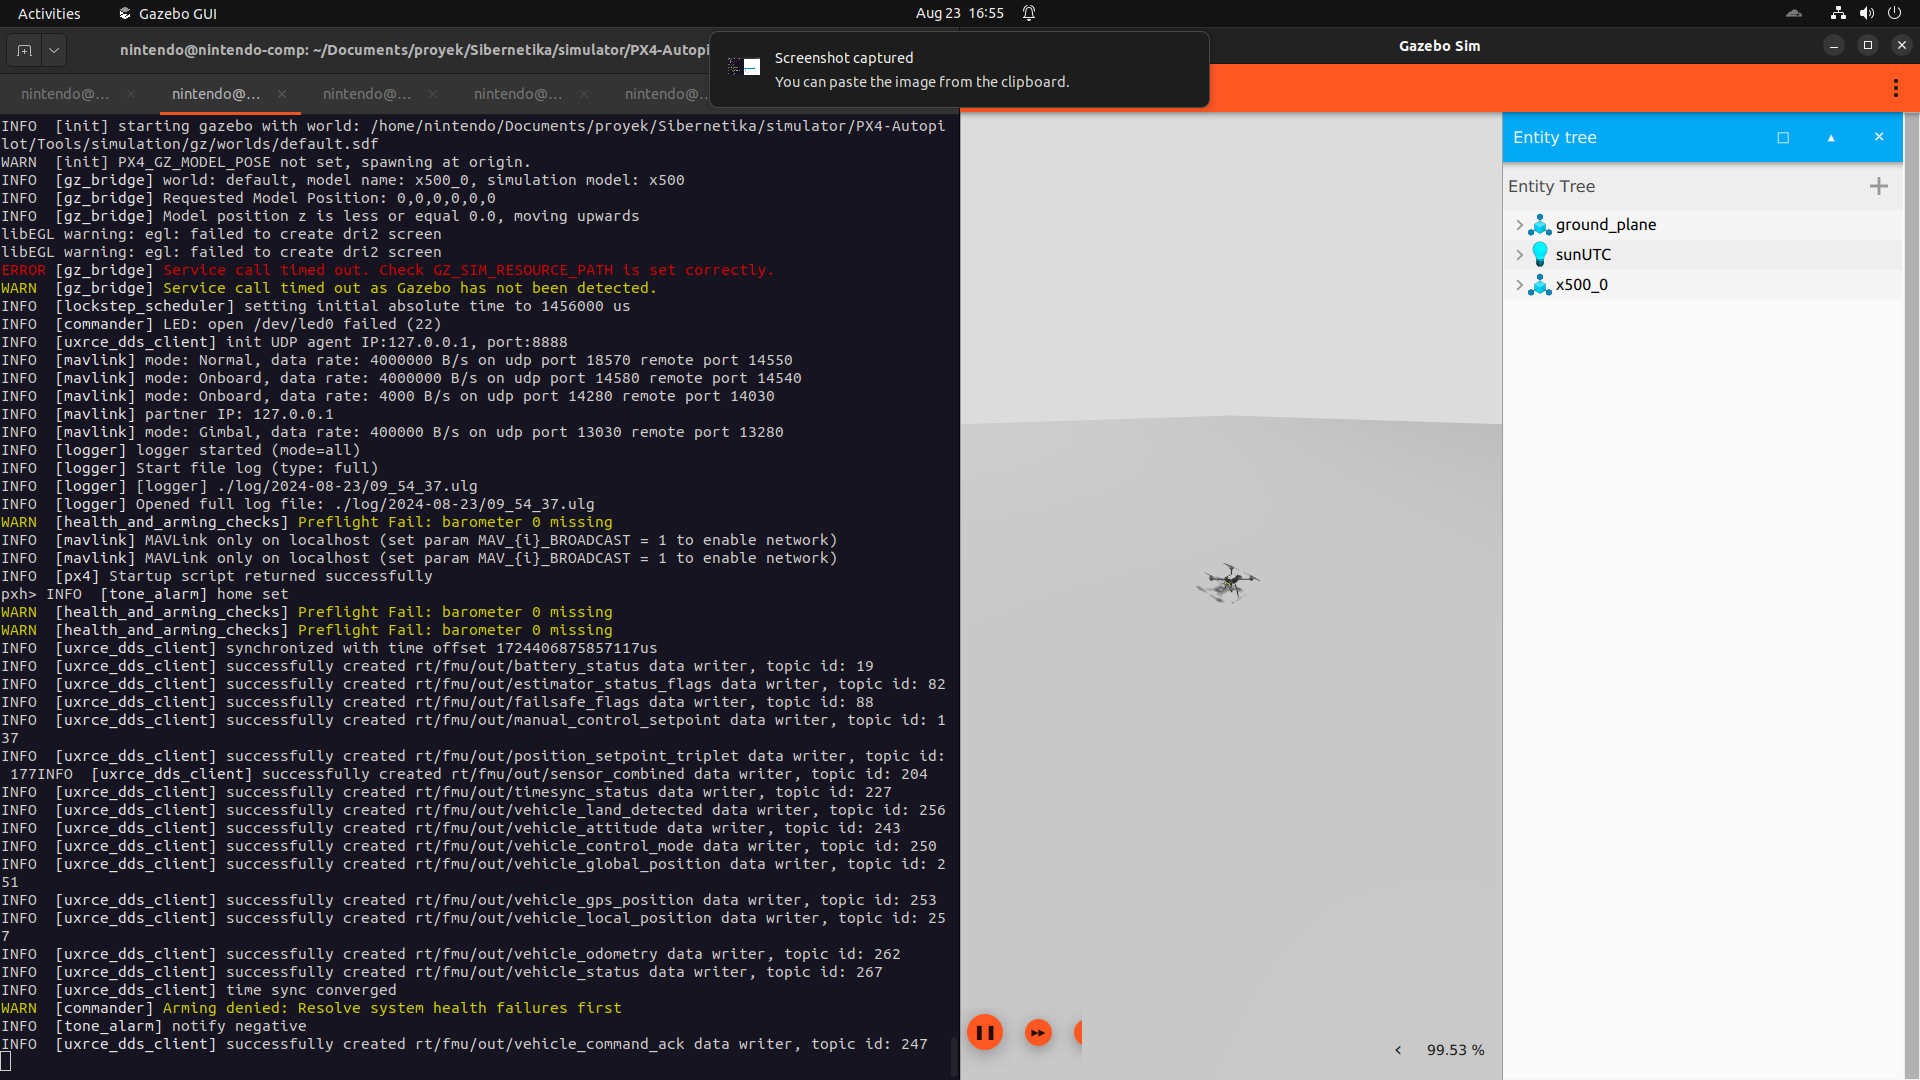Screen dimensions: 1920x1080
Task: Click the plus icon in Entity Tree panel
Action: [x=1879, y=186]
